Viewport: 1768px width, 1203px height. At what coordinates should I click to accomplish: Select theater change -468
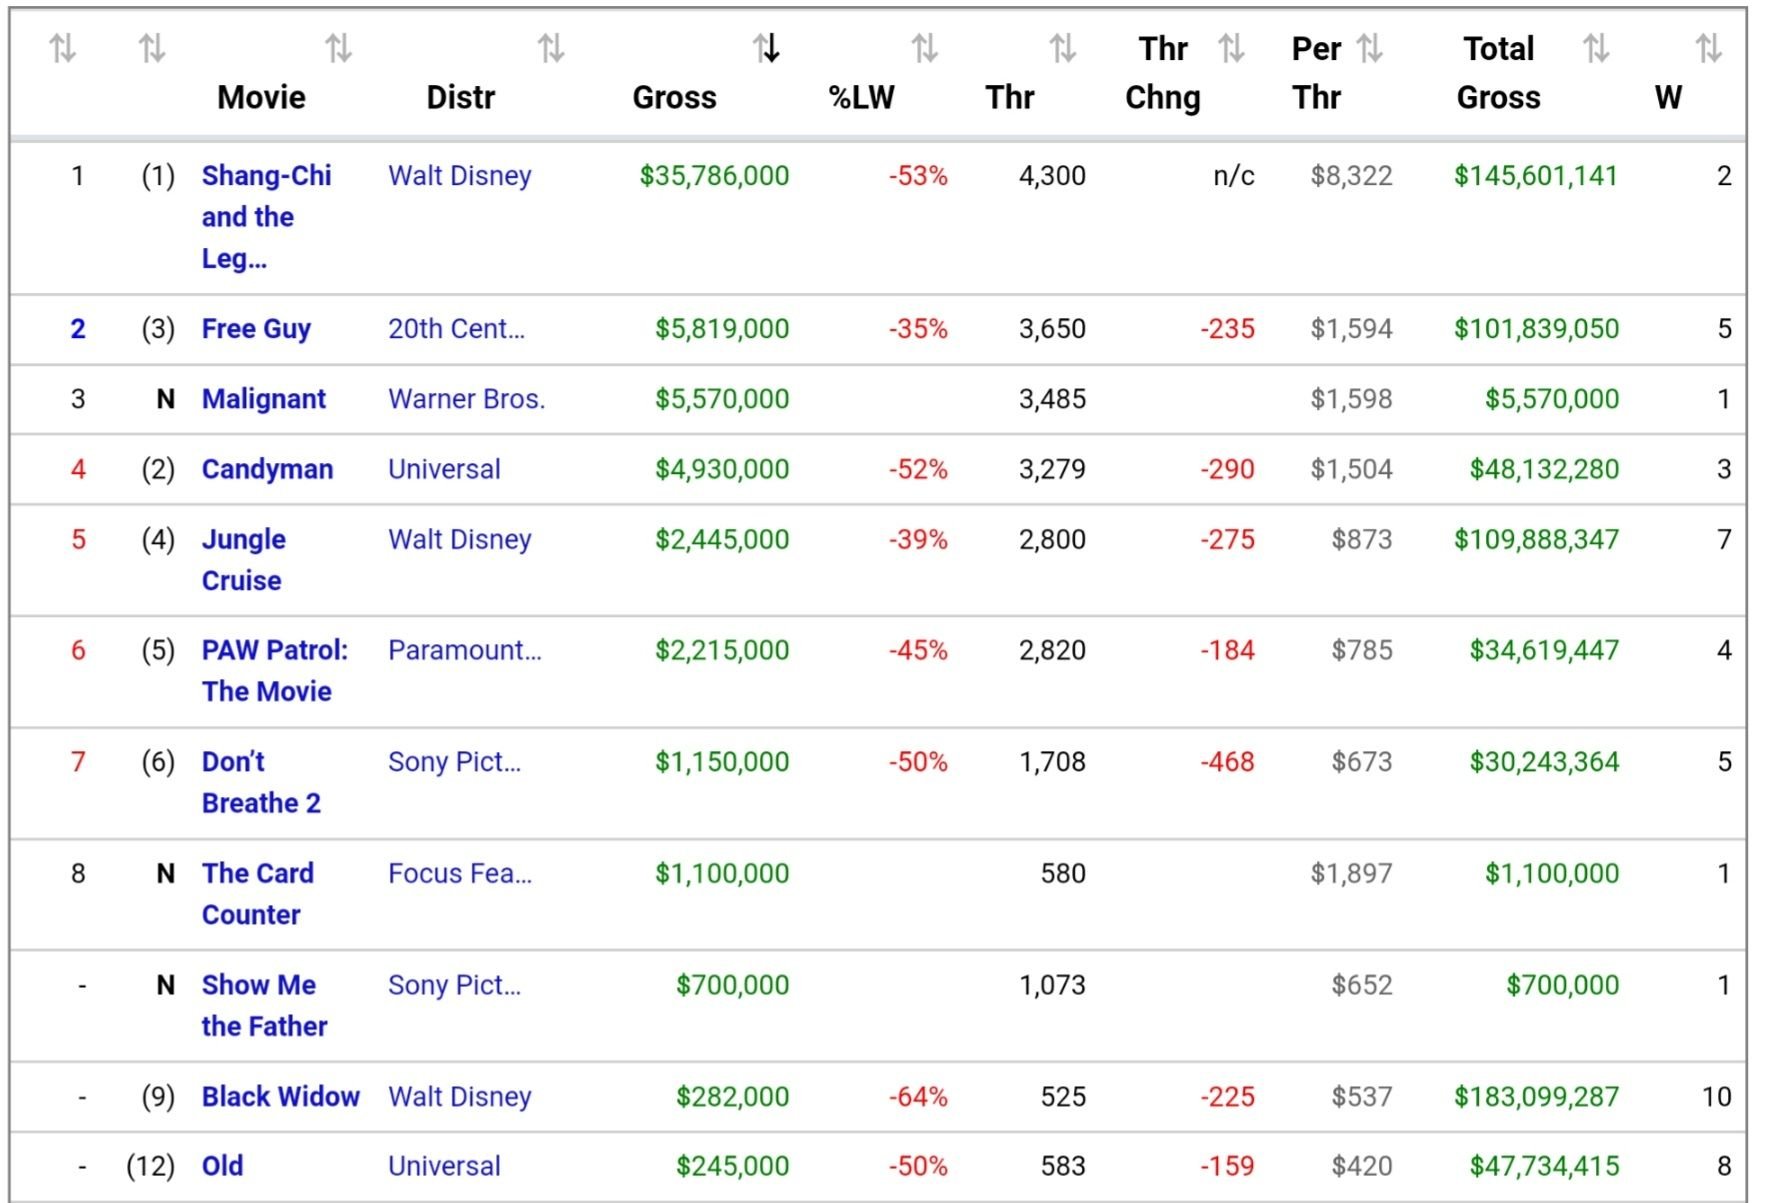click(1227, 762)
